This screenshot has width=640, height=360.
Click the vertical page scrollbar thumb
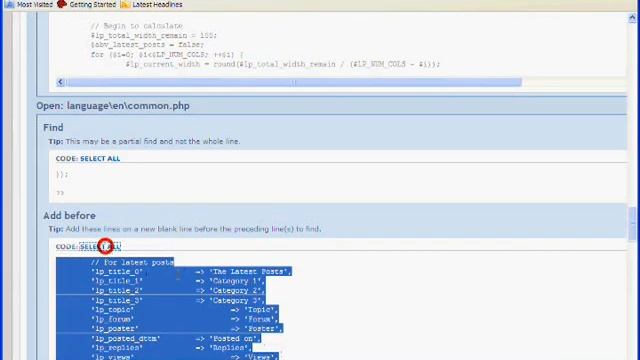[x=632, y=224]
